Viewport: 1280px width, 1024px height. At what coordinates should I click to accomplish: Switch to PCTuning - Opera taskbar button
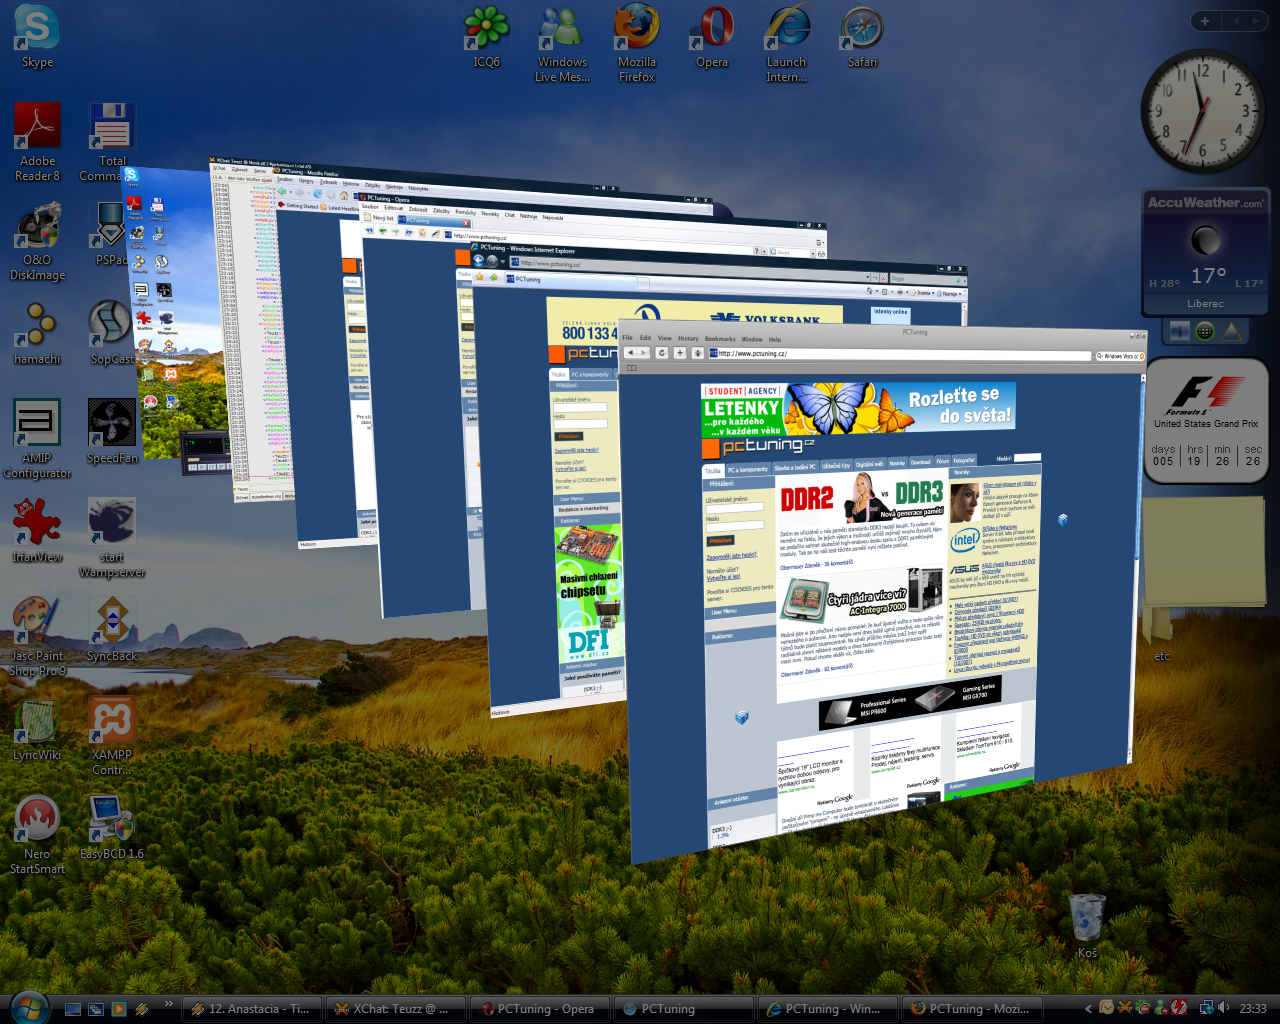(542, 1009)
